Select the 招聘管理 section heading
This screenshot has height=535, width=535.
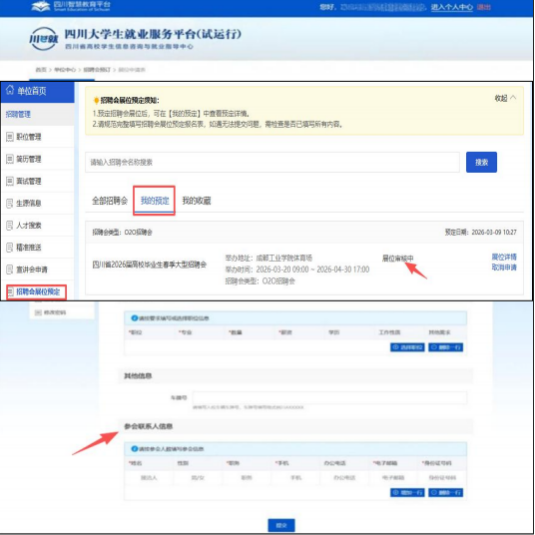[18, 114]
